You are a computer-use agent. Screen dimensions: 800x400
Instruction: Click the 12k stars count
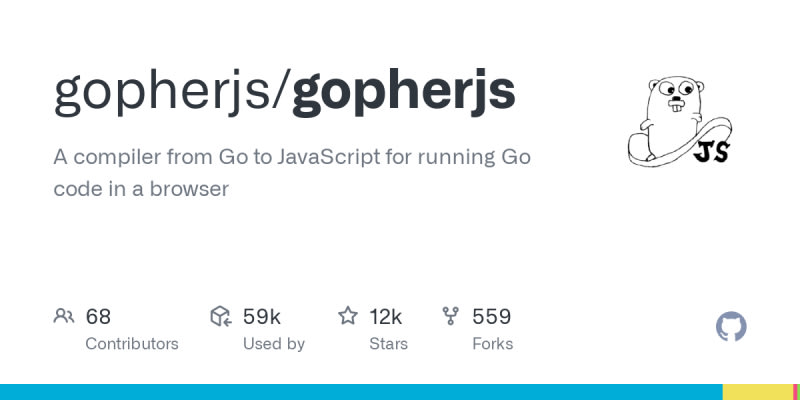click(385, 317)
